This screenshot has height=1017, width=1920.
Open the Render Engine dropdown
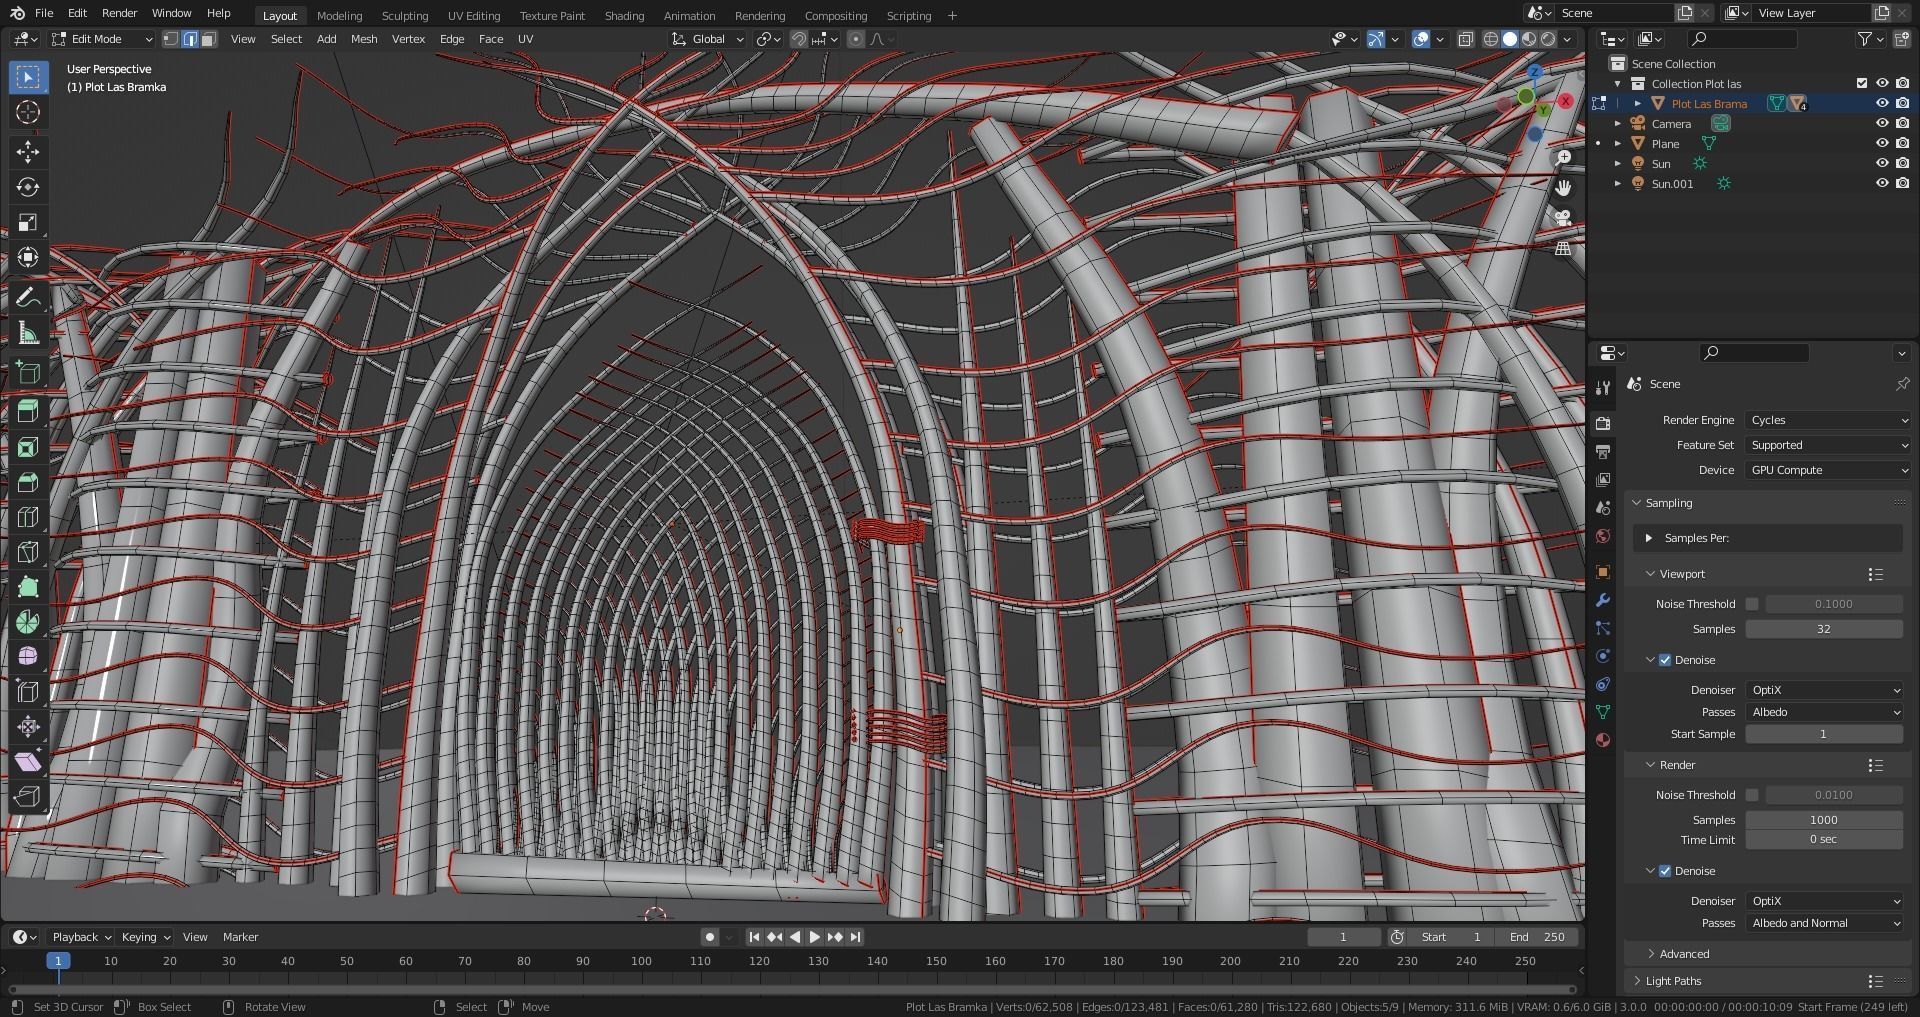1827,420
